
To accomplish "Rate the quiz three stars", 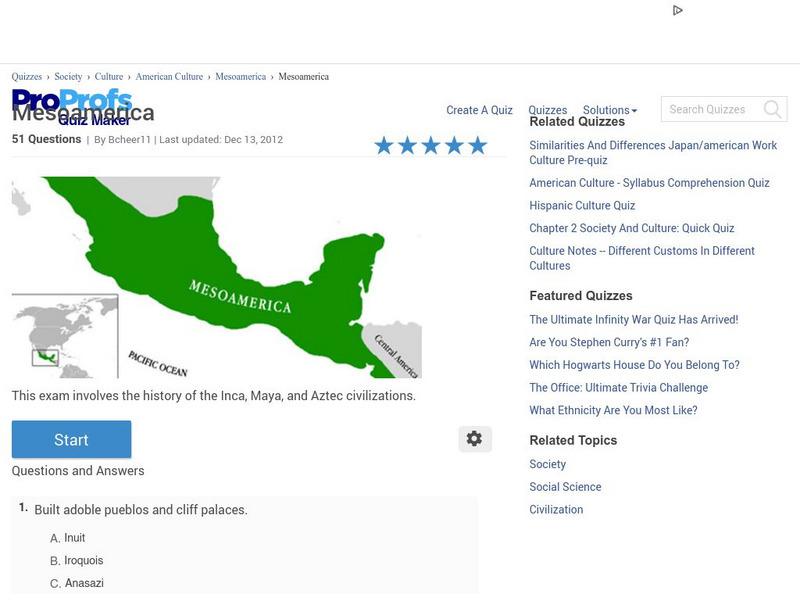I will tap(431, 146).
